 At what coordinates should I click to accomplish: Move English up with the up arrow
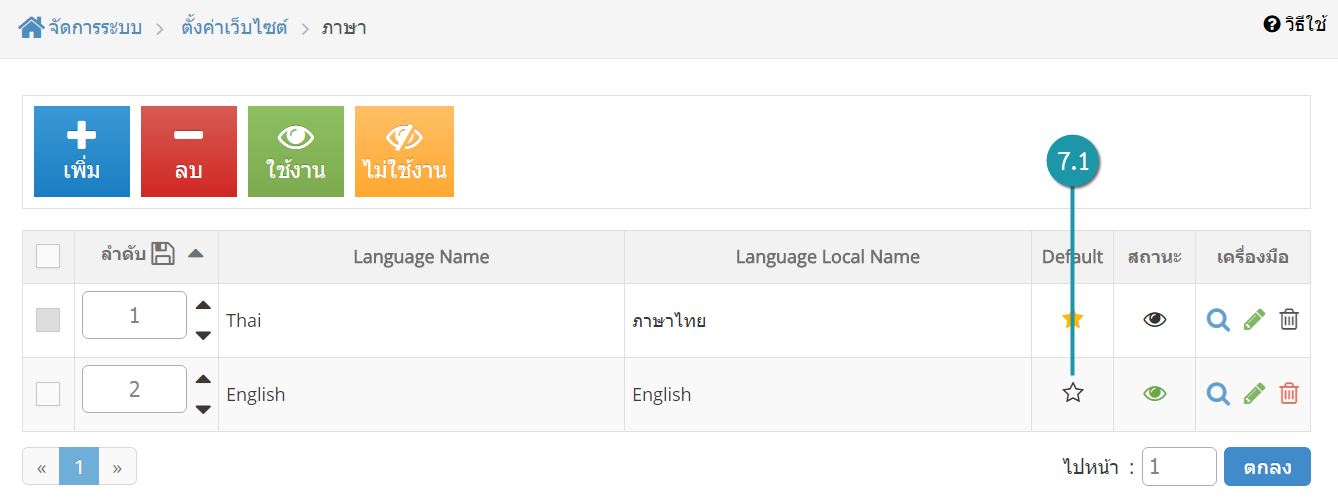203,379
